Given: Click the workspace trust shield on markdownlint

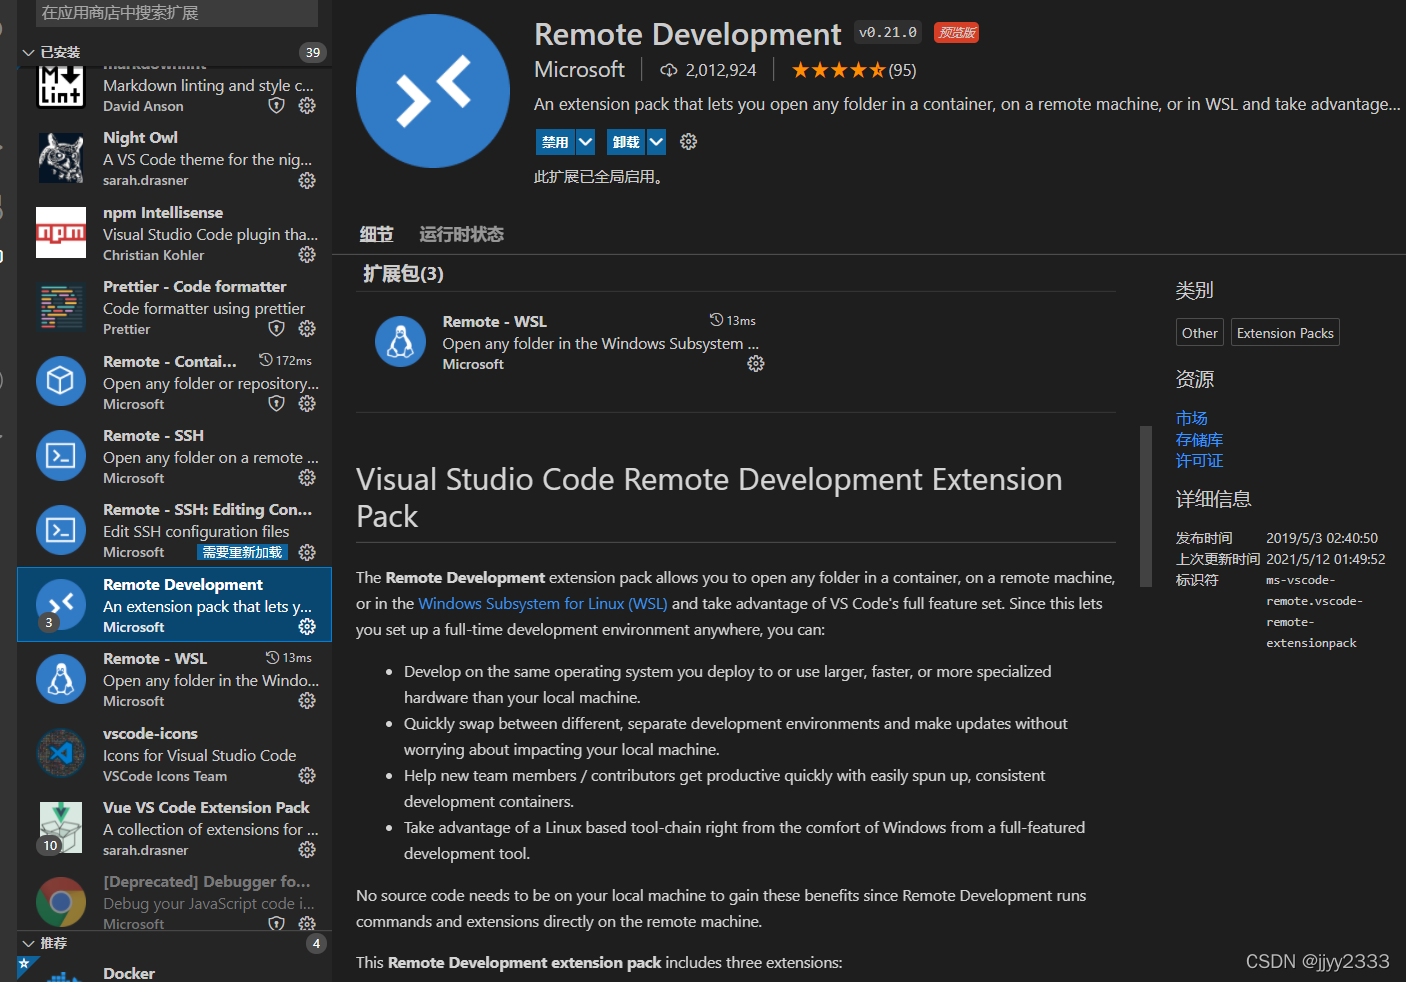Looking at the screenshot, I should [x=277, y=106].
